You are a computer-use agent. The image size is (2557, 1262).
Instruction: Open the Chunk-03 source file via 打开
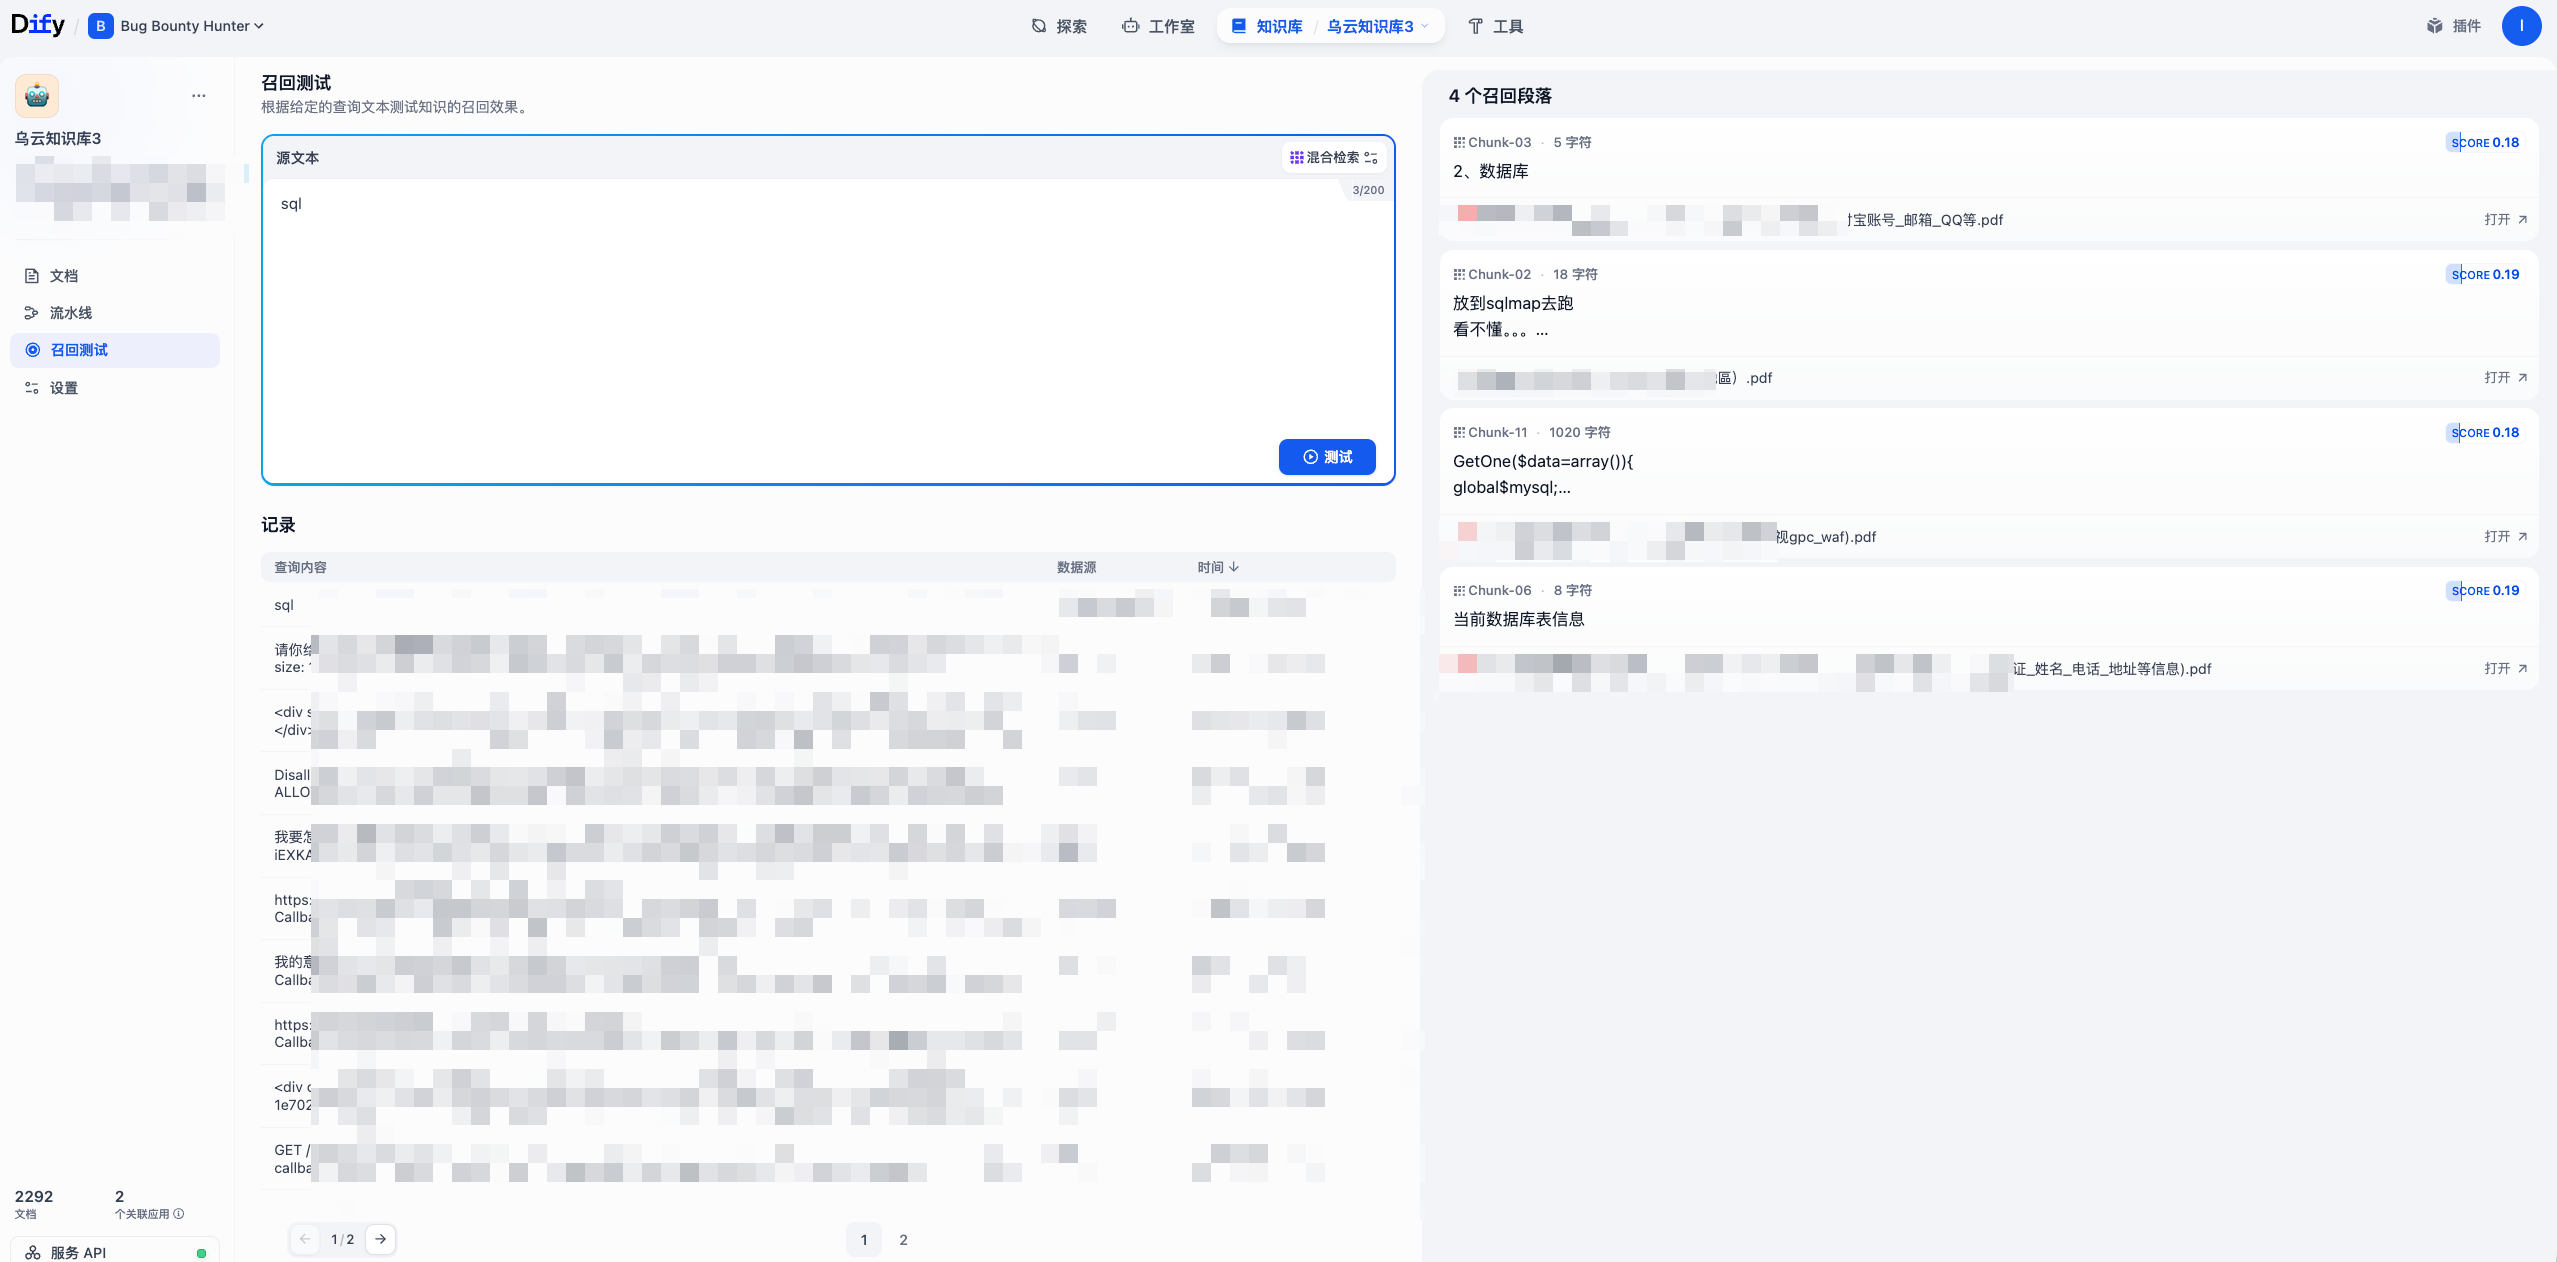pos(2505,219)
